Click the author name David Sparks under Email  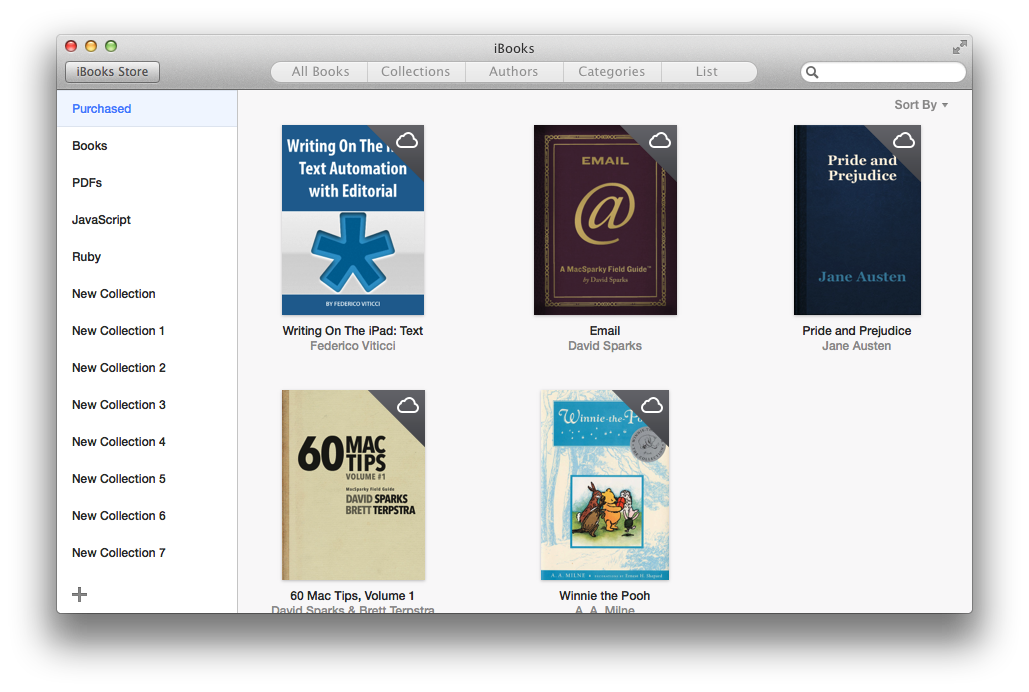click(x=605, y=346)
